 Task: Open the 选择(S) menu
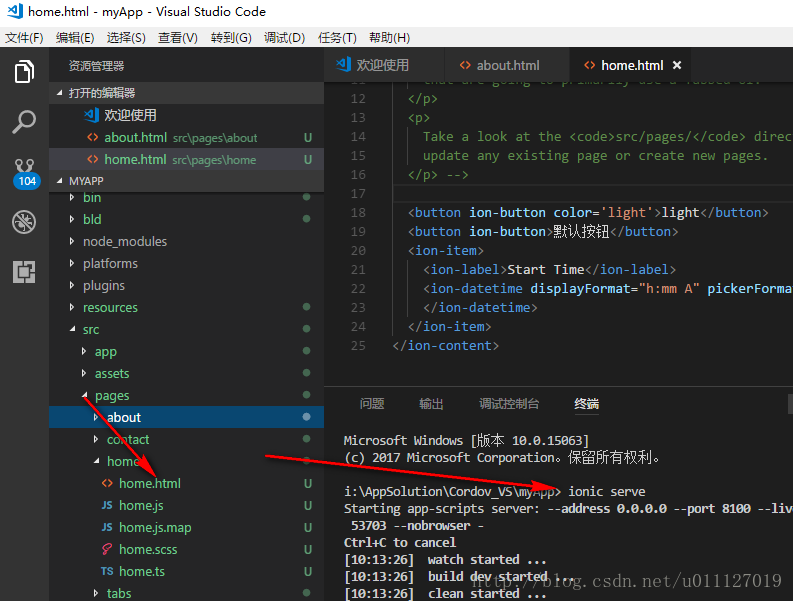[x=126, y=37]
